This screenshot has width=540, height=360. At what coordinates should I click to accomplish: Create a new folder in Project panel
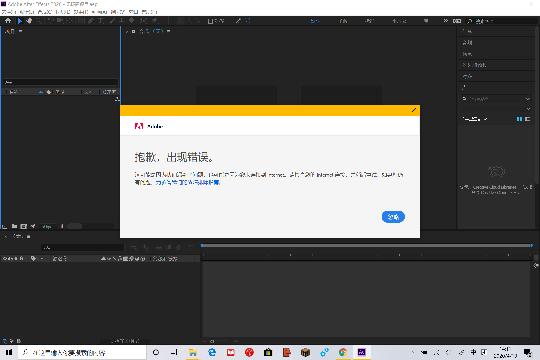click(x=14, y=226)
